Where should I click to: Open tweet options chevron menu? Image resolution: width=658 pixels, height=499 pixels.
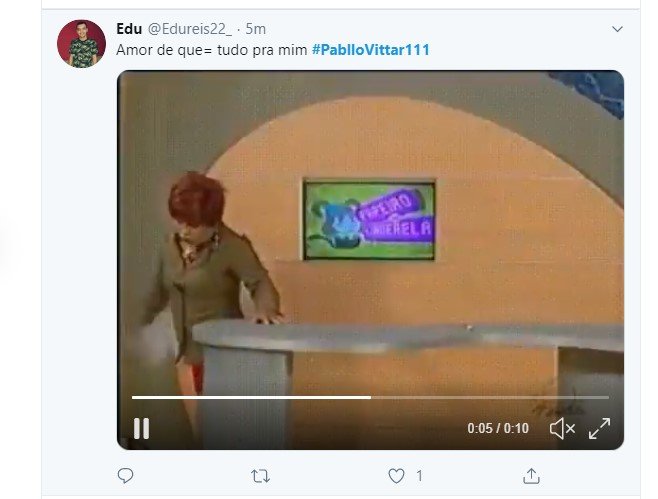click(617, 29)
